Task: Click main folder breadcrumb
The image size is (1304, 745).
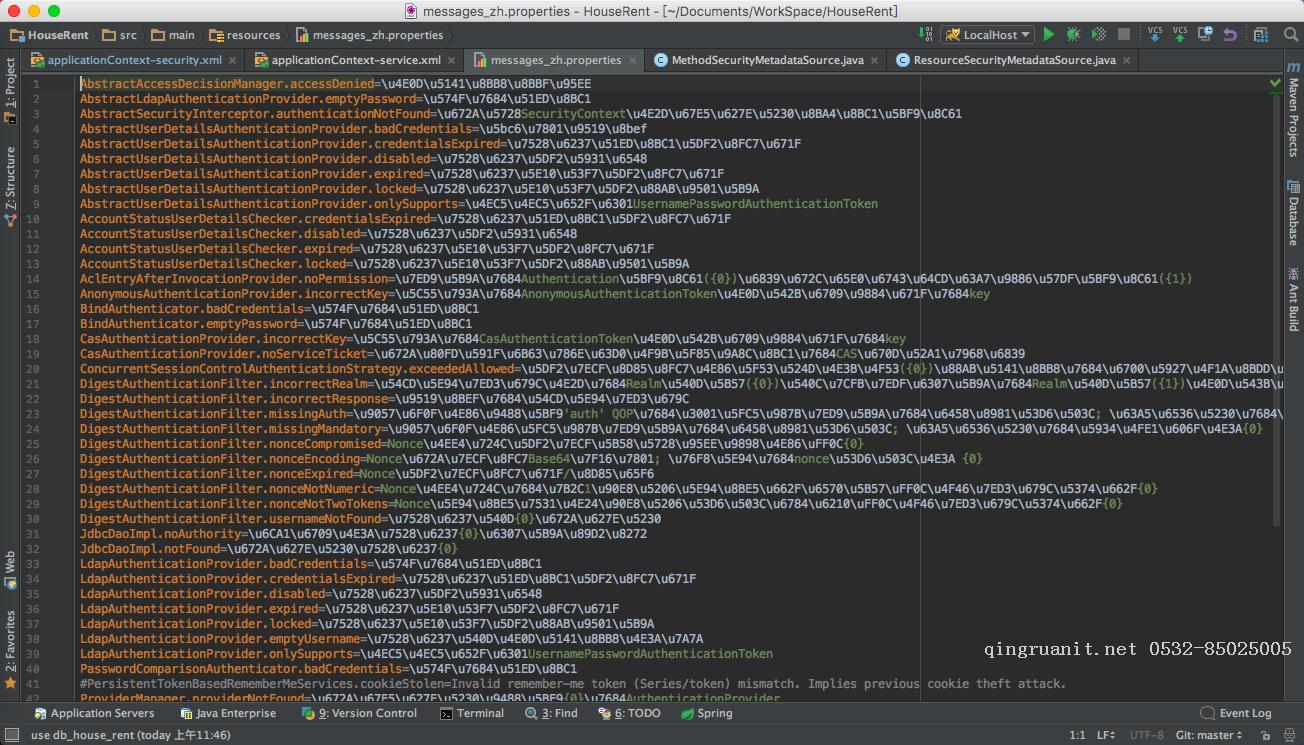Action: click(x=174, y=35)
